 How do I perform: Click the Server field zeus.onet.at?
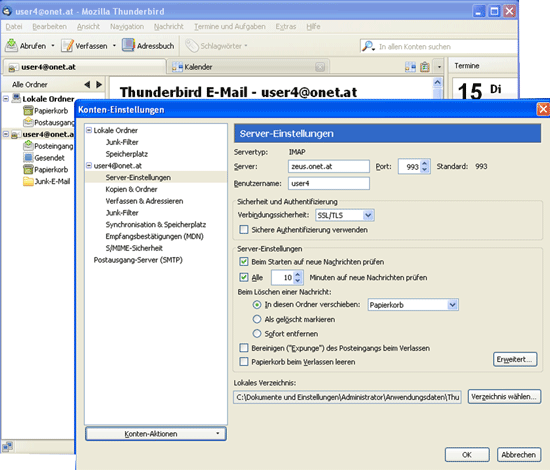coord(329,166)
